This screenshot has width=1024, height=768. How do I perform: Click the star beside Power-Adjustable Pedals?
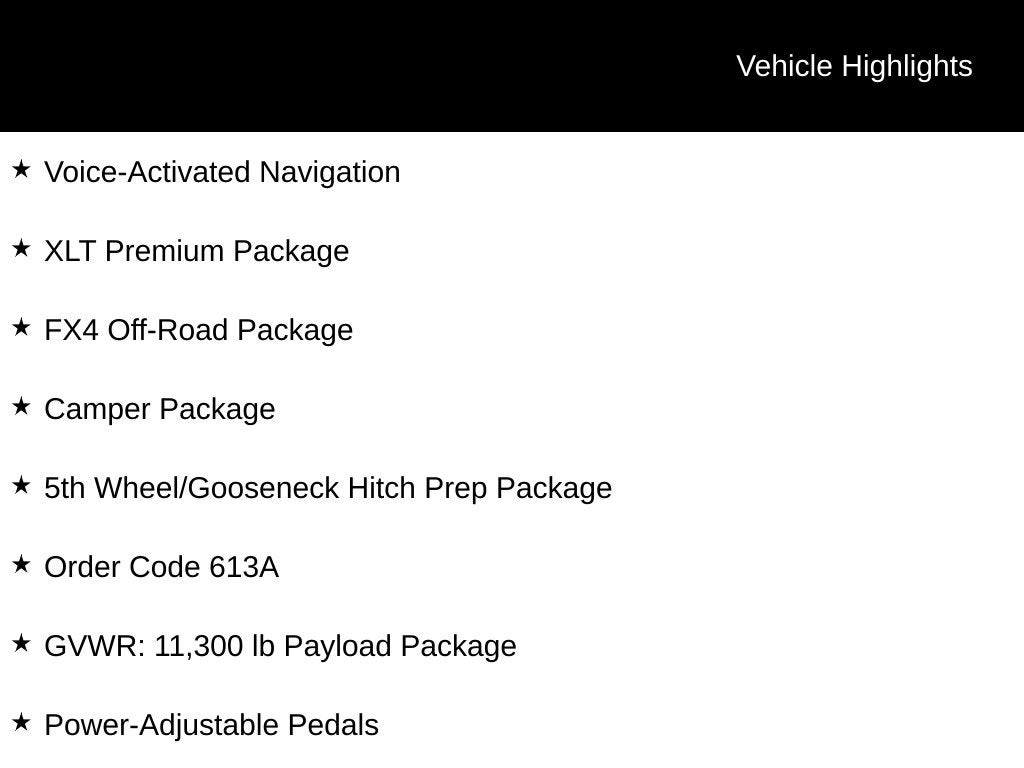(x=21, y=722)
